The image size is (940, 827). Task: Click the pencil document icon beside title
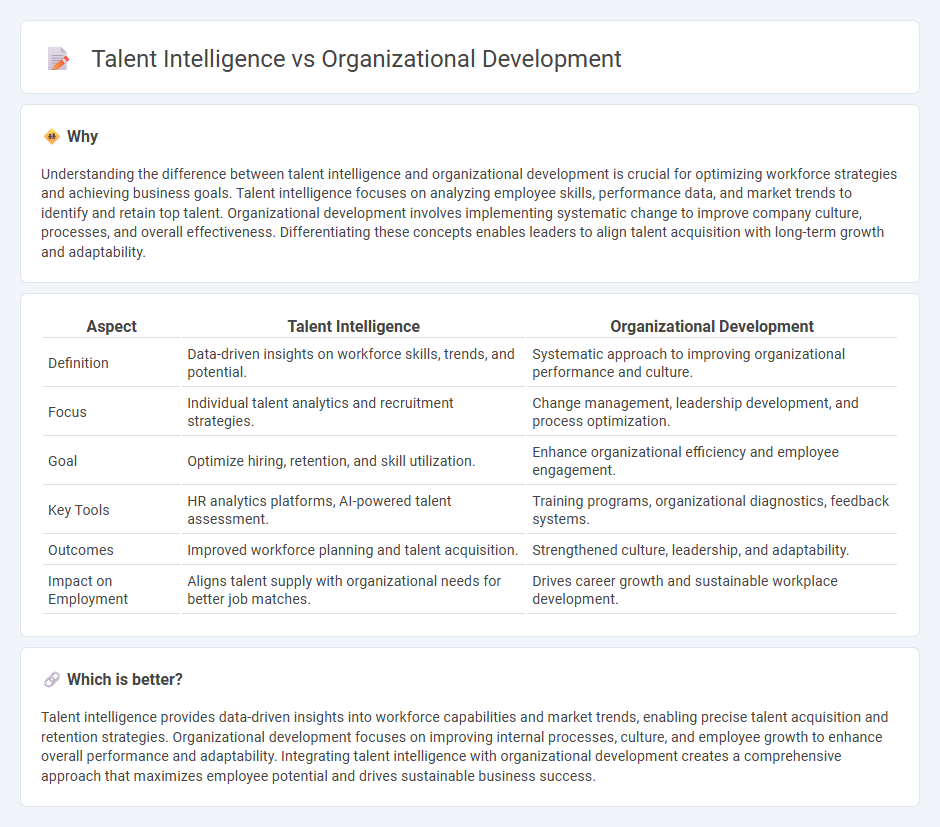[x=58, y=59]
